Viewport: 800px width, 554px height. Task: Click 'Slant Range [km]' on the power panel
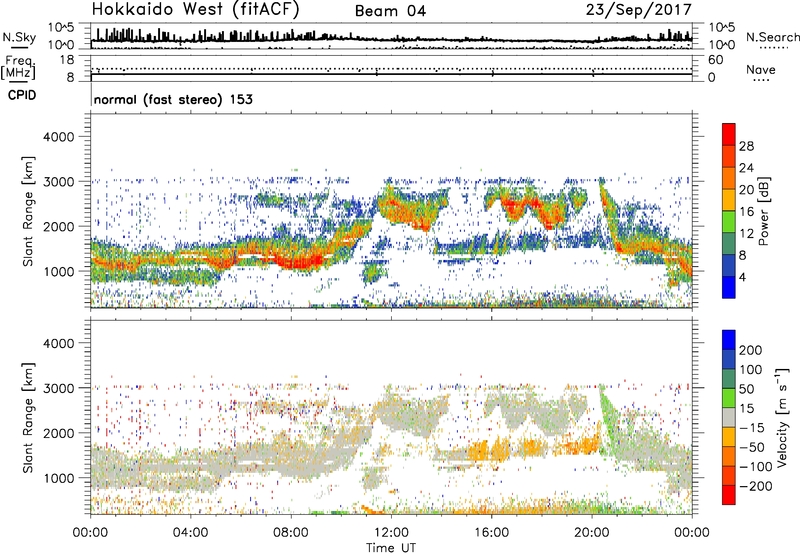tap(28, 211)
